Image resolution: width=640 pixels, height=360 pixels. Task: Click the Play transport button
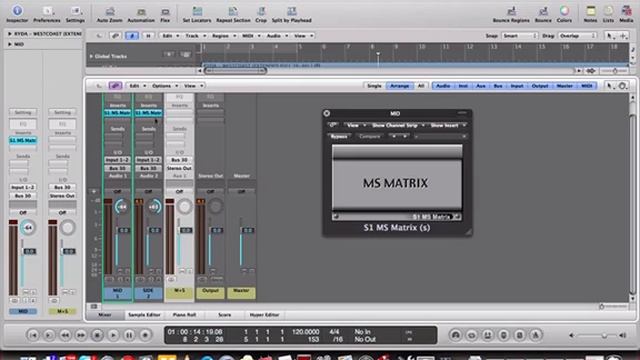click(113, 335)
